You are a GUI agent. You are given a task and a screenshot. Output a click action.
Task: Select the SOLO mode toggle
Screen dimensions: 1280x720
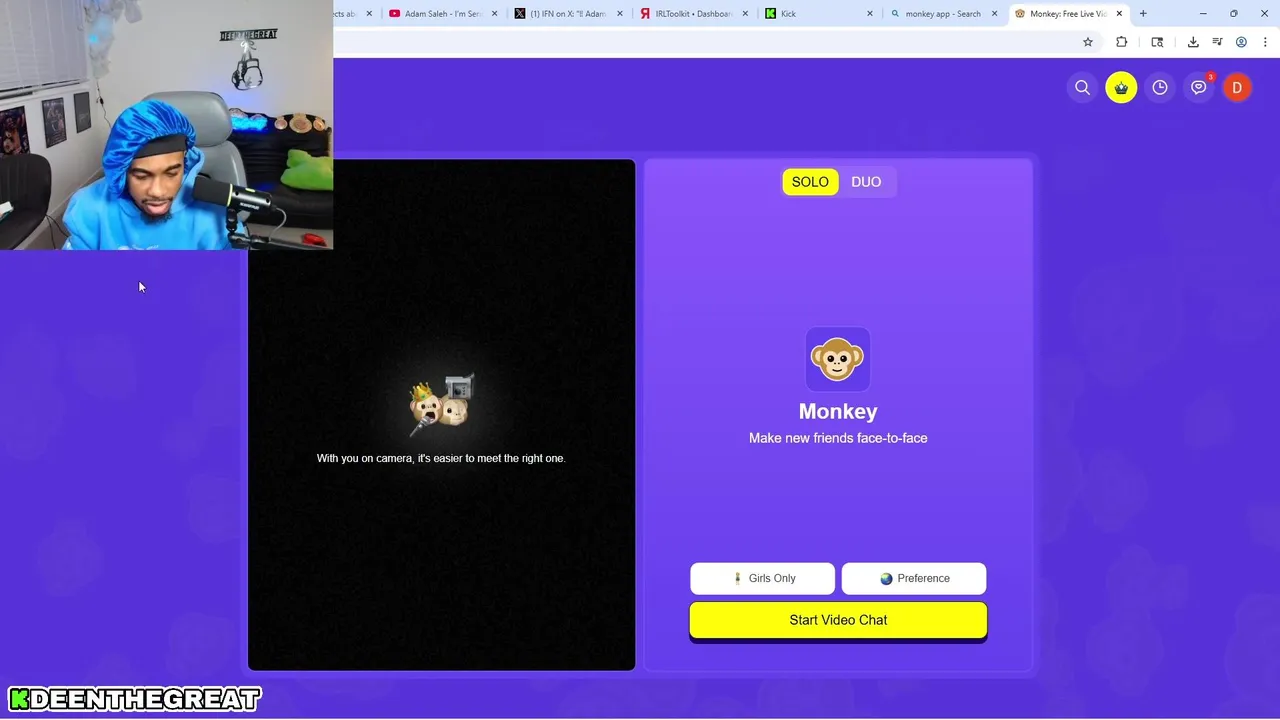pyautogui.click(x=810, y=182)
